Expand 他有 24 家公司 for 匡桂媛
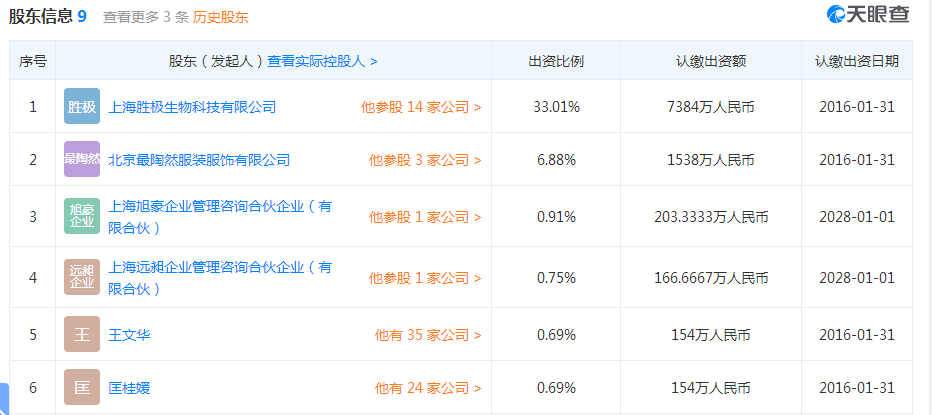Viewport: 932px width, 415px height. click(428, 388)
